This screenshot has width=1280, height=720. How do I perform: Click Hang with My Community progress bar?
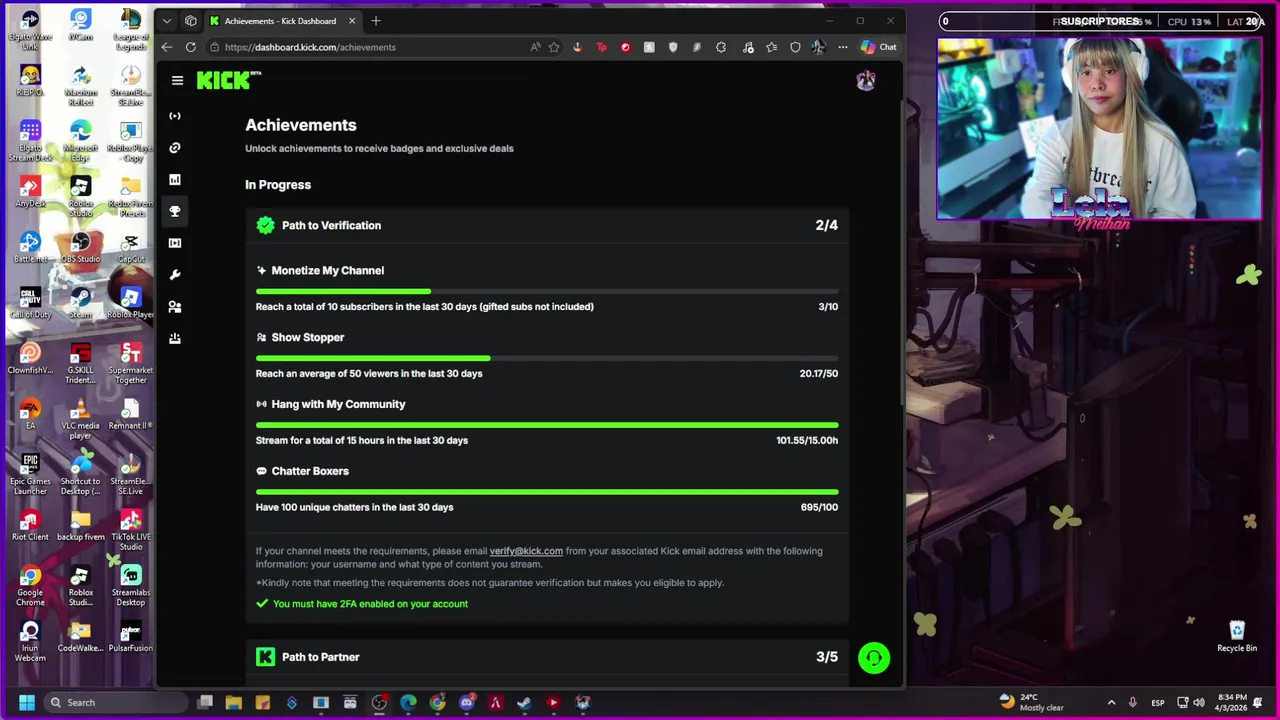click(x=547, y=425)
